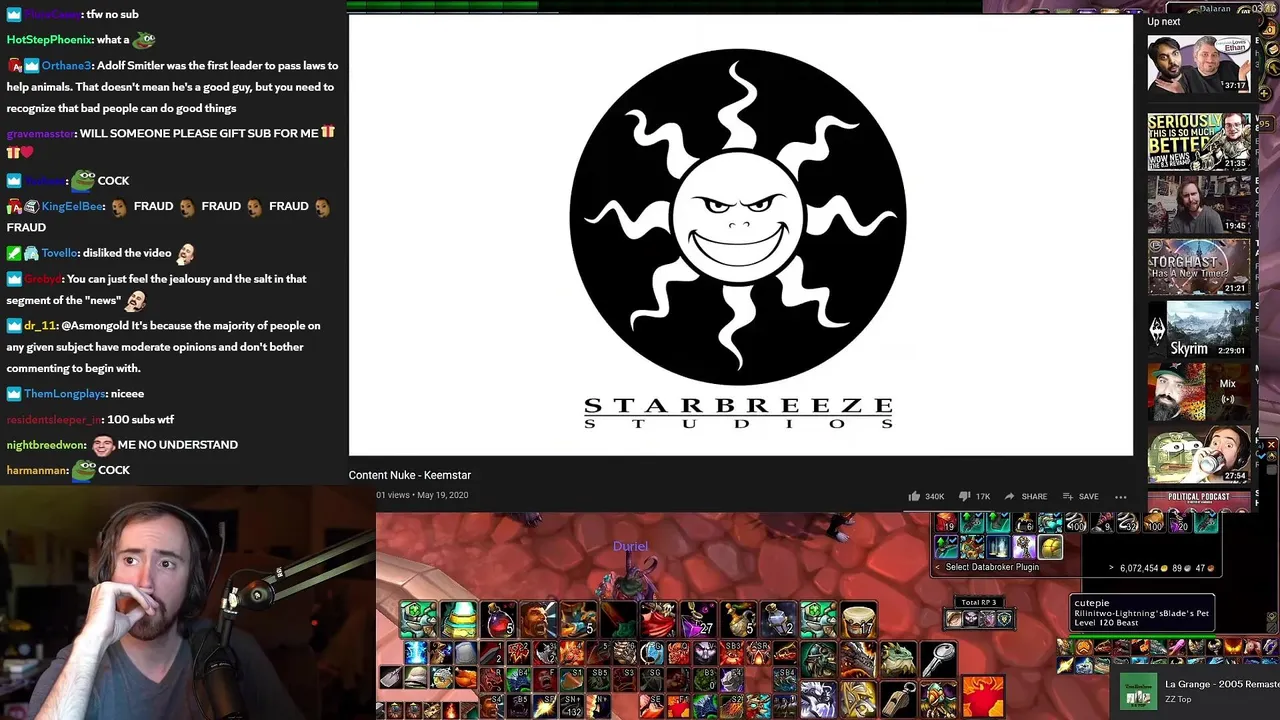
Task: Click the portrait face icon in Total RP 3
Action: point(953,619)
